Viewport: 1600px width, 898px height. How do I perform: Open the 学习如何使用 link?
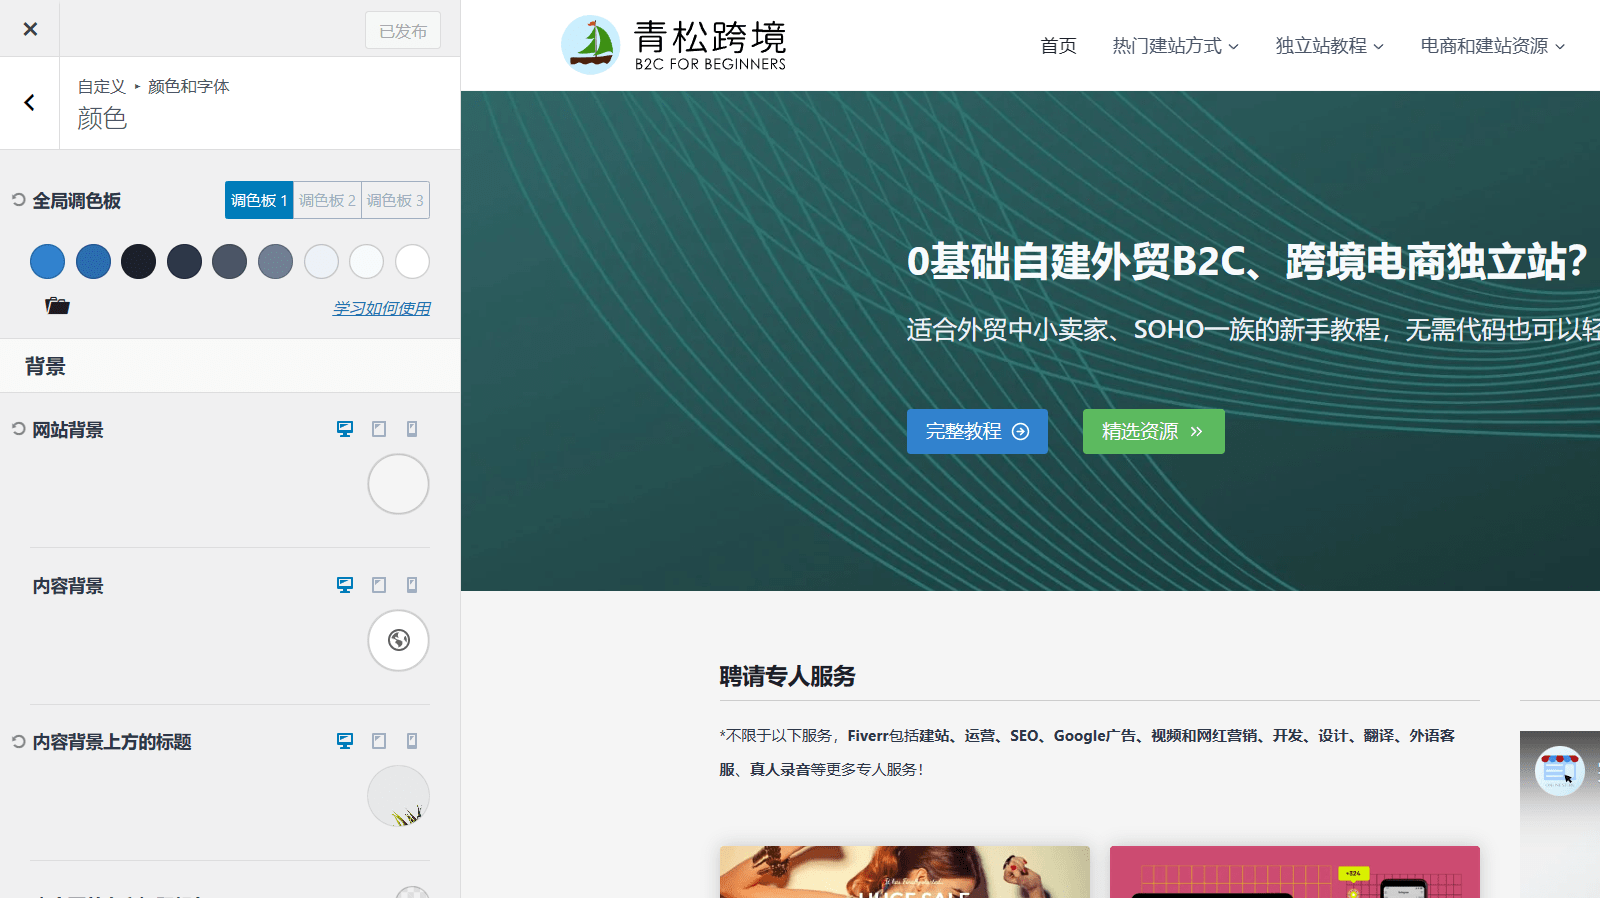tap(381, 308)
